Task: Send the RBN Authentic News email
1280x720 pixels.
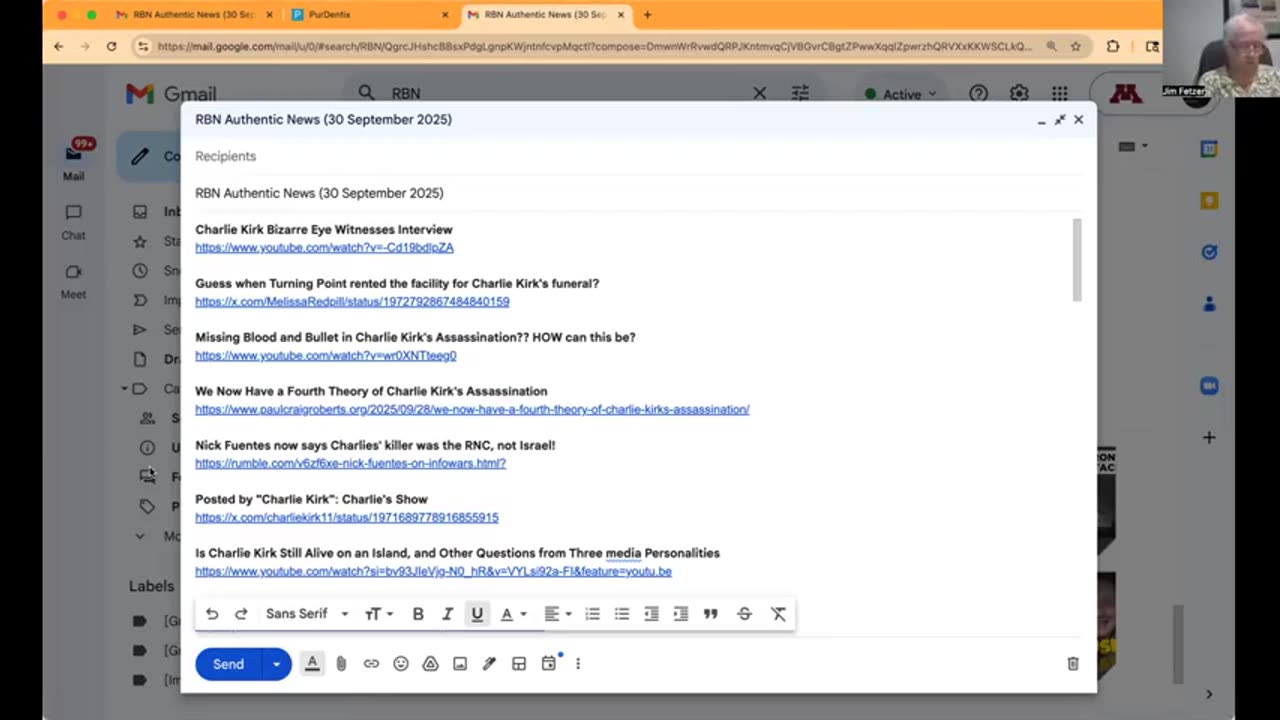Action: coord(228,664)
